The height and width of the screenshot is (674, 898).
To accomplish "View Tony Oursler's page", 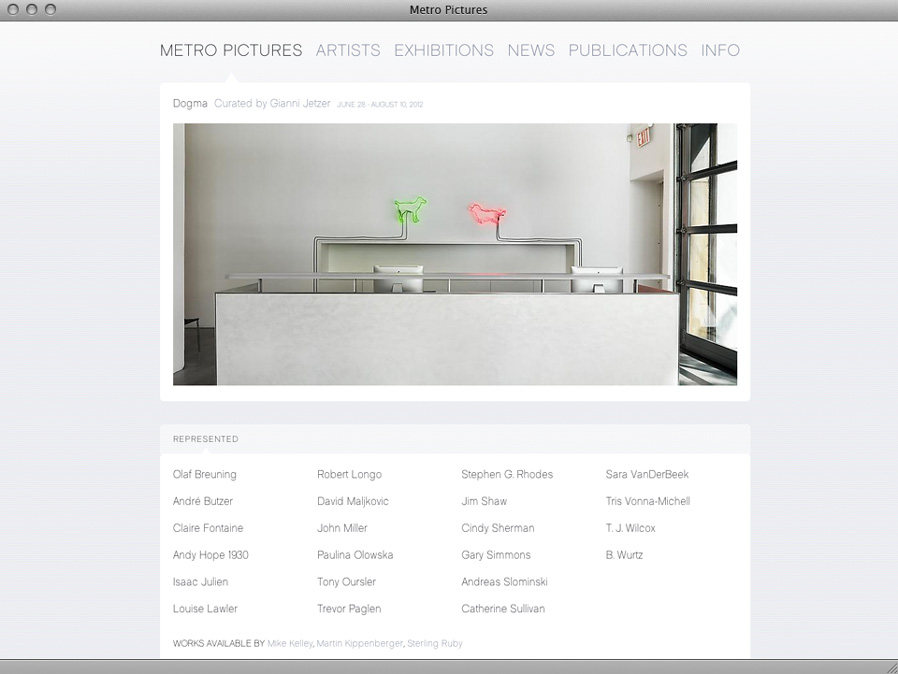I will [x=346, y=582].
